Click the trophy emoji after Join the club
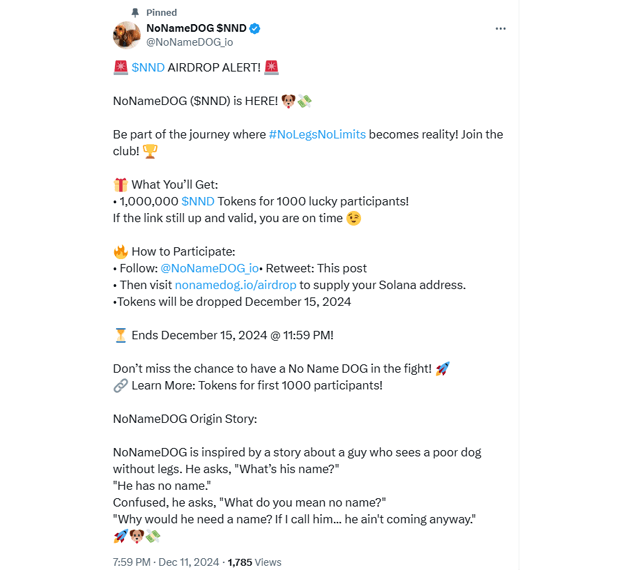This screenshot has height=570, width=640. [150, 152]
